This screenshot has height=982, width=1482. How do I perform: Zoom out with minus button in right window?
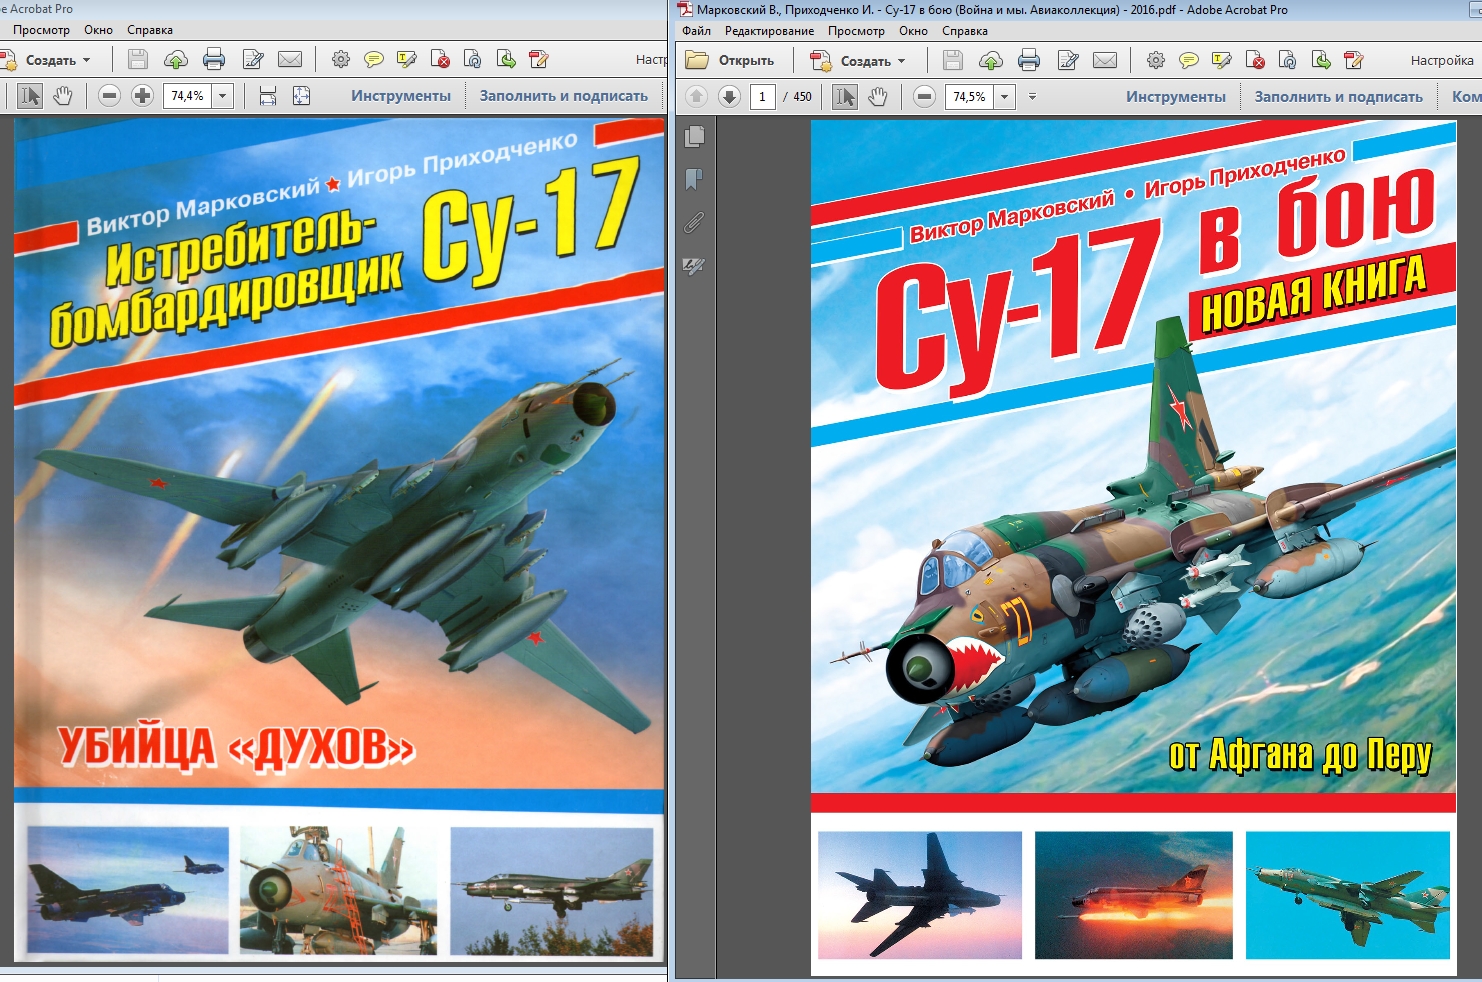pyautogui.click(x=925, y=97)
